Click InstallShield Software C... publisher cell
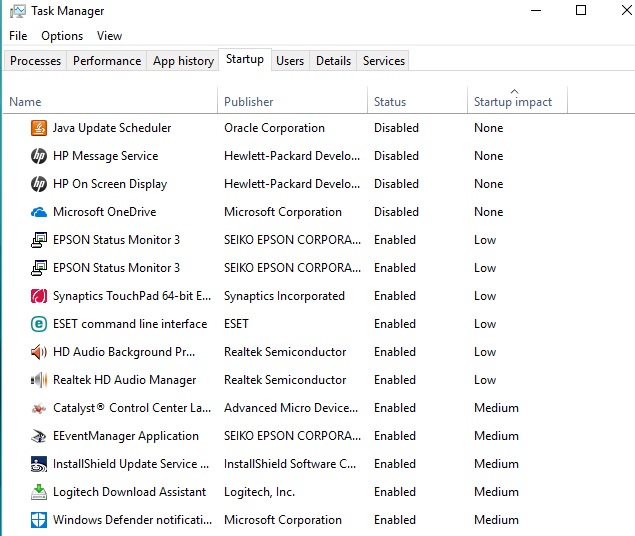 (290, 464)
